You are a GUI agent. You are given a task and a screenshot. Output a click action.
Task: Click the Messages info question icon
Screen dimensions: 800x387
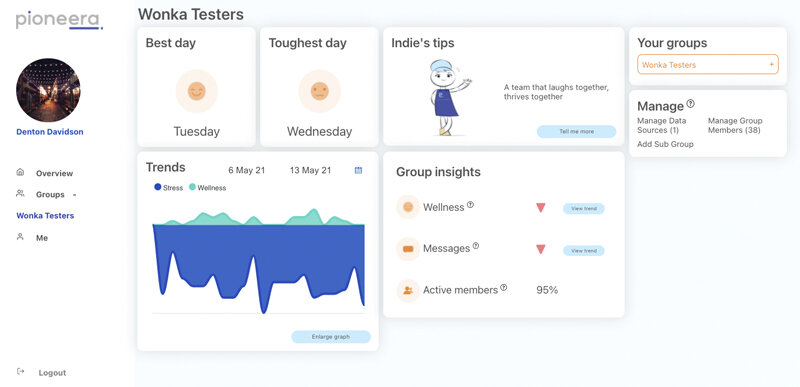476,246
